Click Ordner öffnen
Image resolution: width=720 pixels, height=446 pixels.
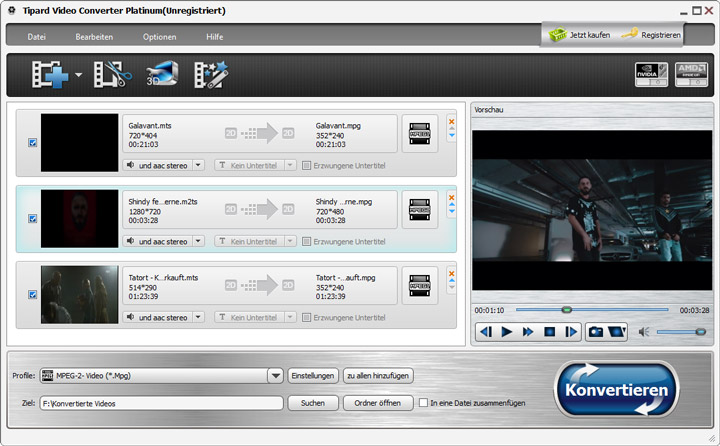click(x=378, y=403)
